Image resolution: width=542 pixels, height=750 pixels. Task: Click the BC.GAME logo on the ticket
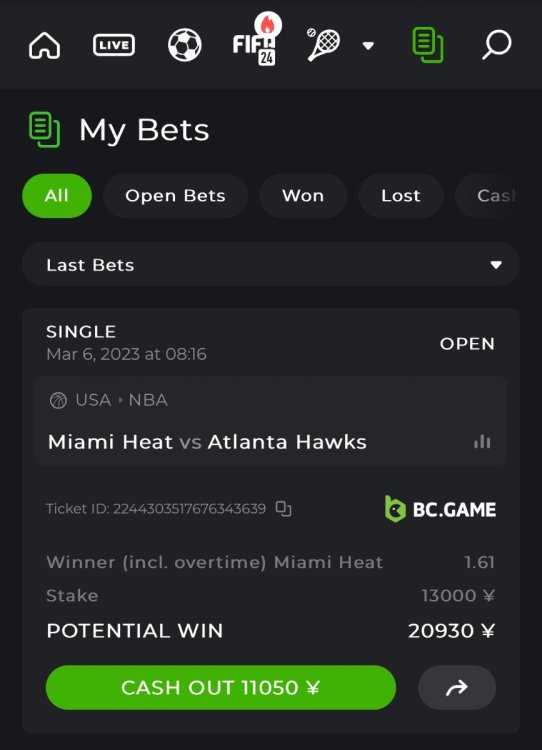coord(440,509)
